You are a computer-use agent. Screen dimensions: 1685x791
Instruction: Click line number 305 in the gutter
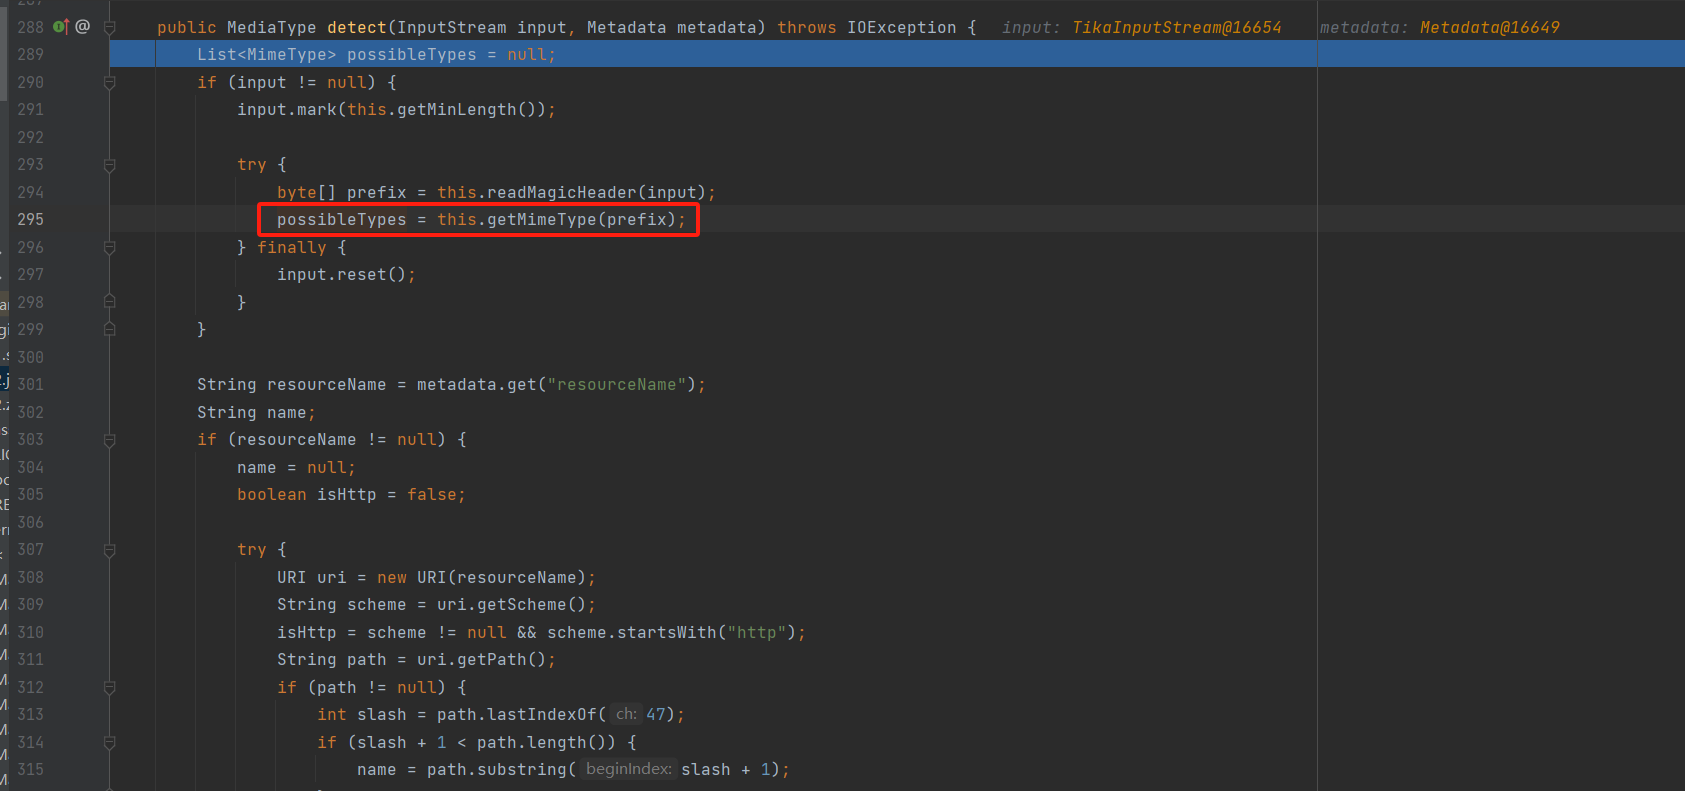pyautogui.click(x=30, y=494)
